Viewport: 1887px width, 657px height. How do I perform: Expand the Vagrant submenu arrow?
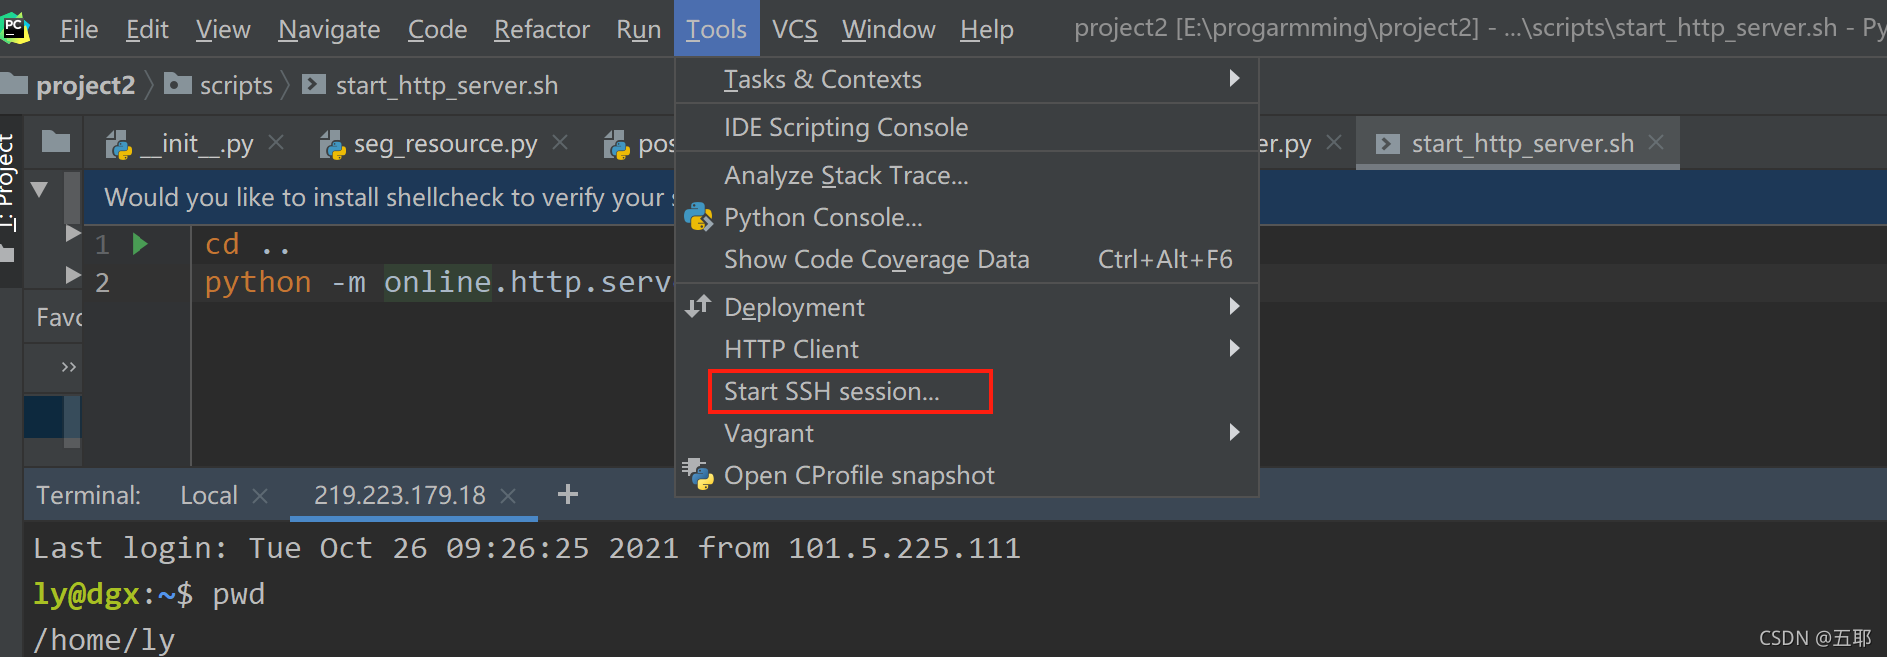(1235, 432)
